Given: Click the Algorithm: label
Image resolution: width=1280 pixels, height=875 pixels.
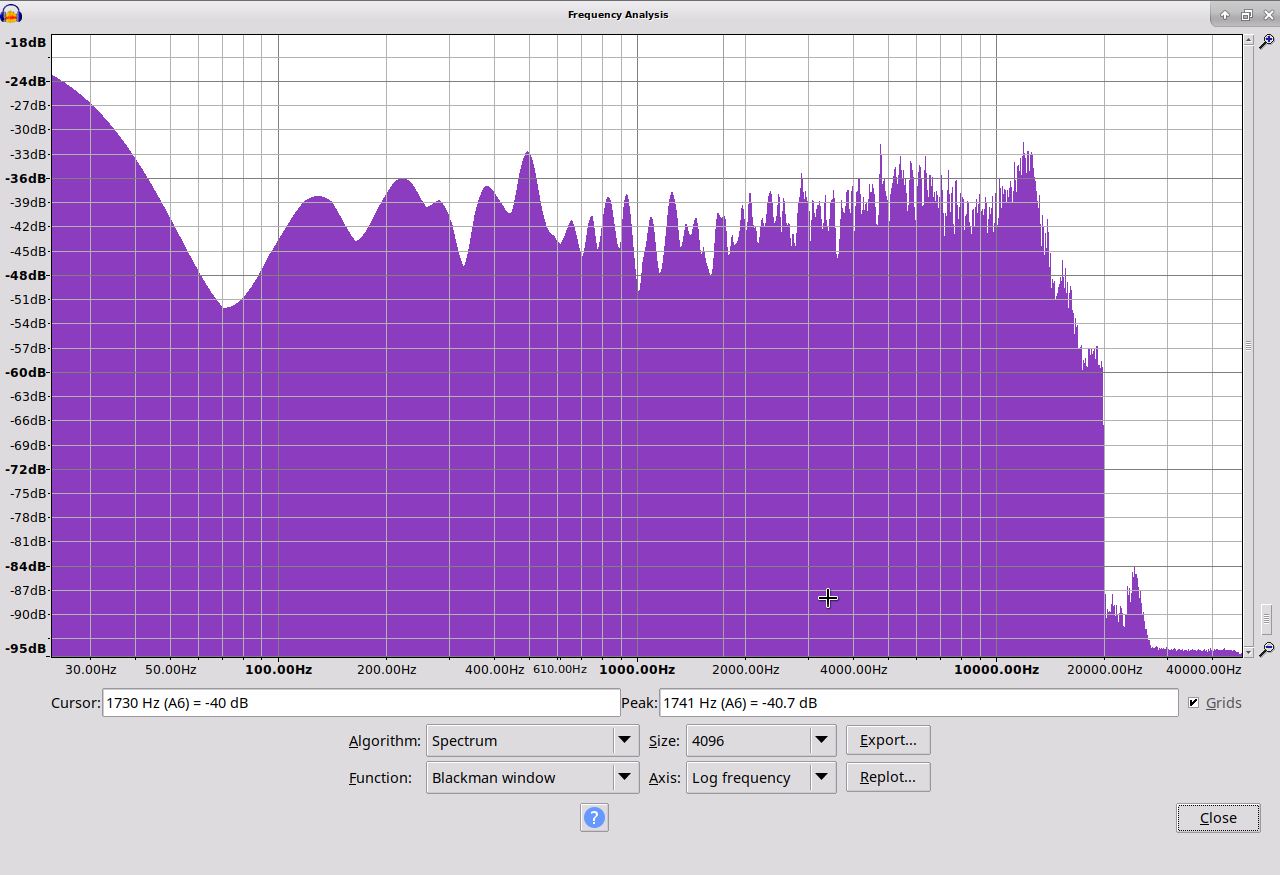Looking at the screenshot, I should (x=385, y=741).
